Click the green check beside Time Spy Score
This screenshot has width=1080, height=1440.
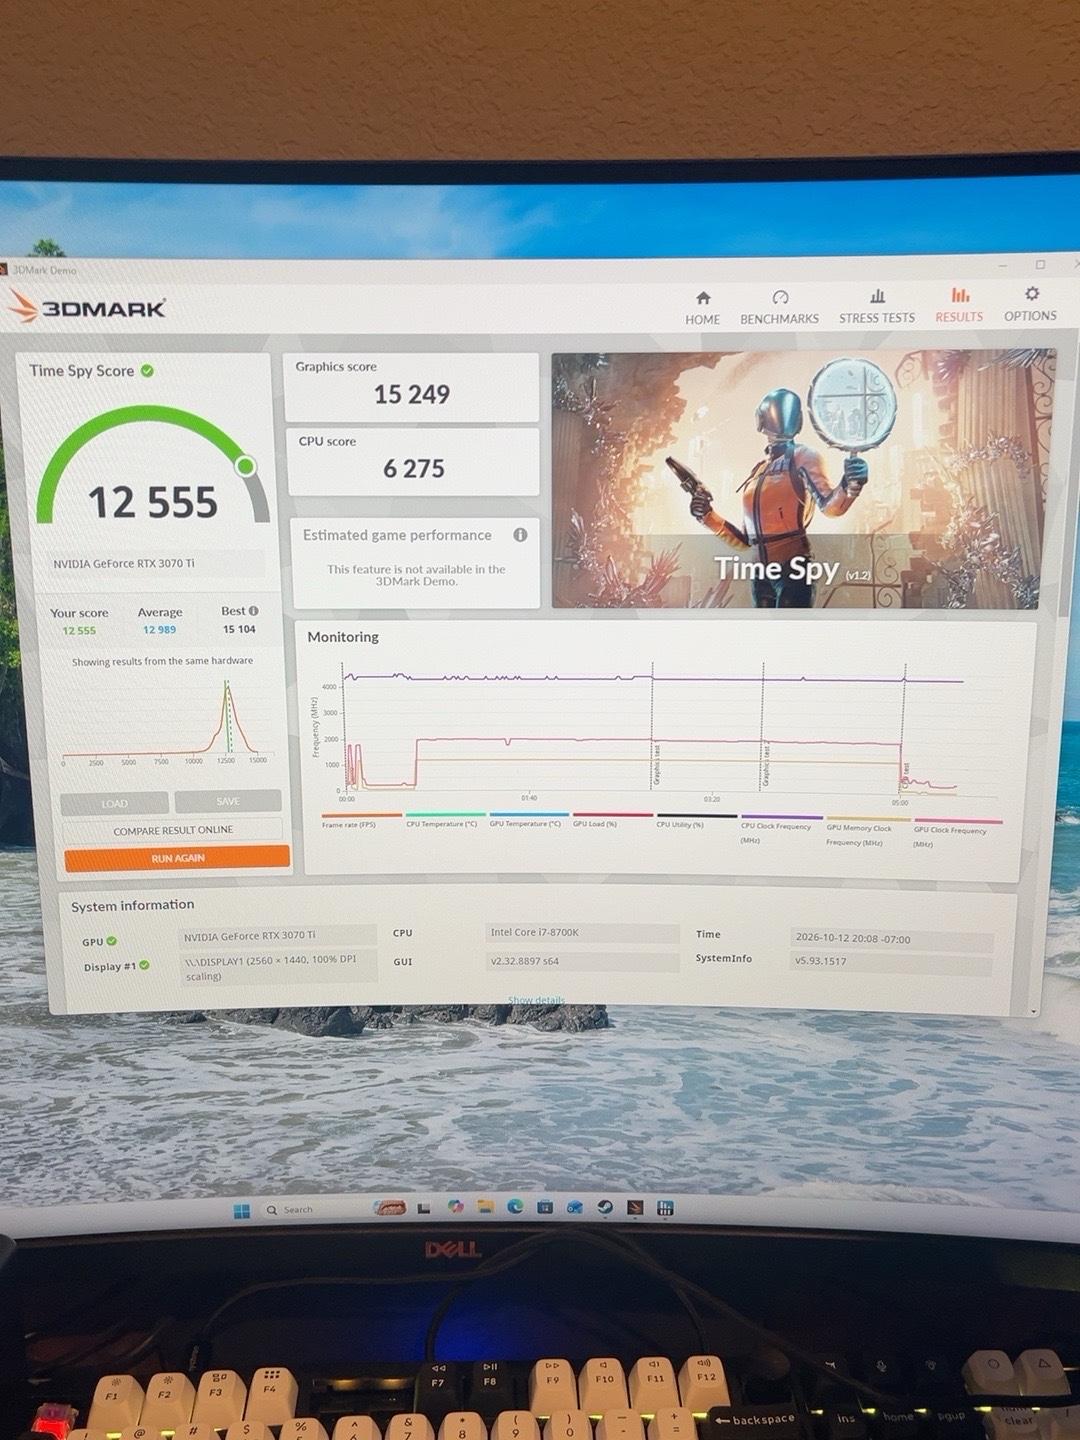(x=147, y=371)
